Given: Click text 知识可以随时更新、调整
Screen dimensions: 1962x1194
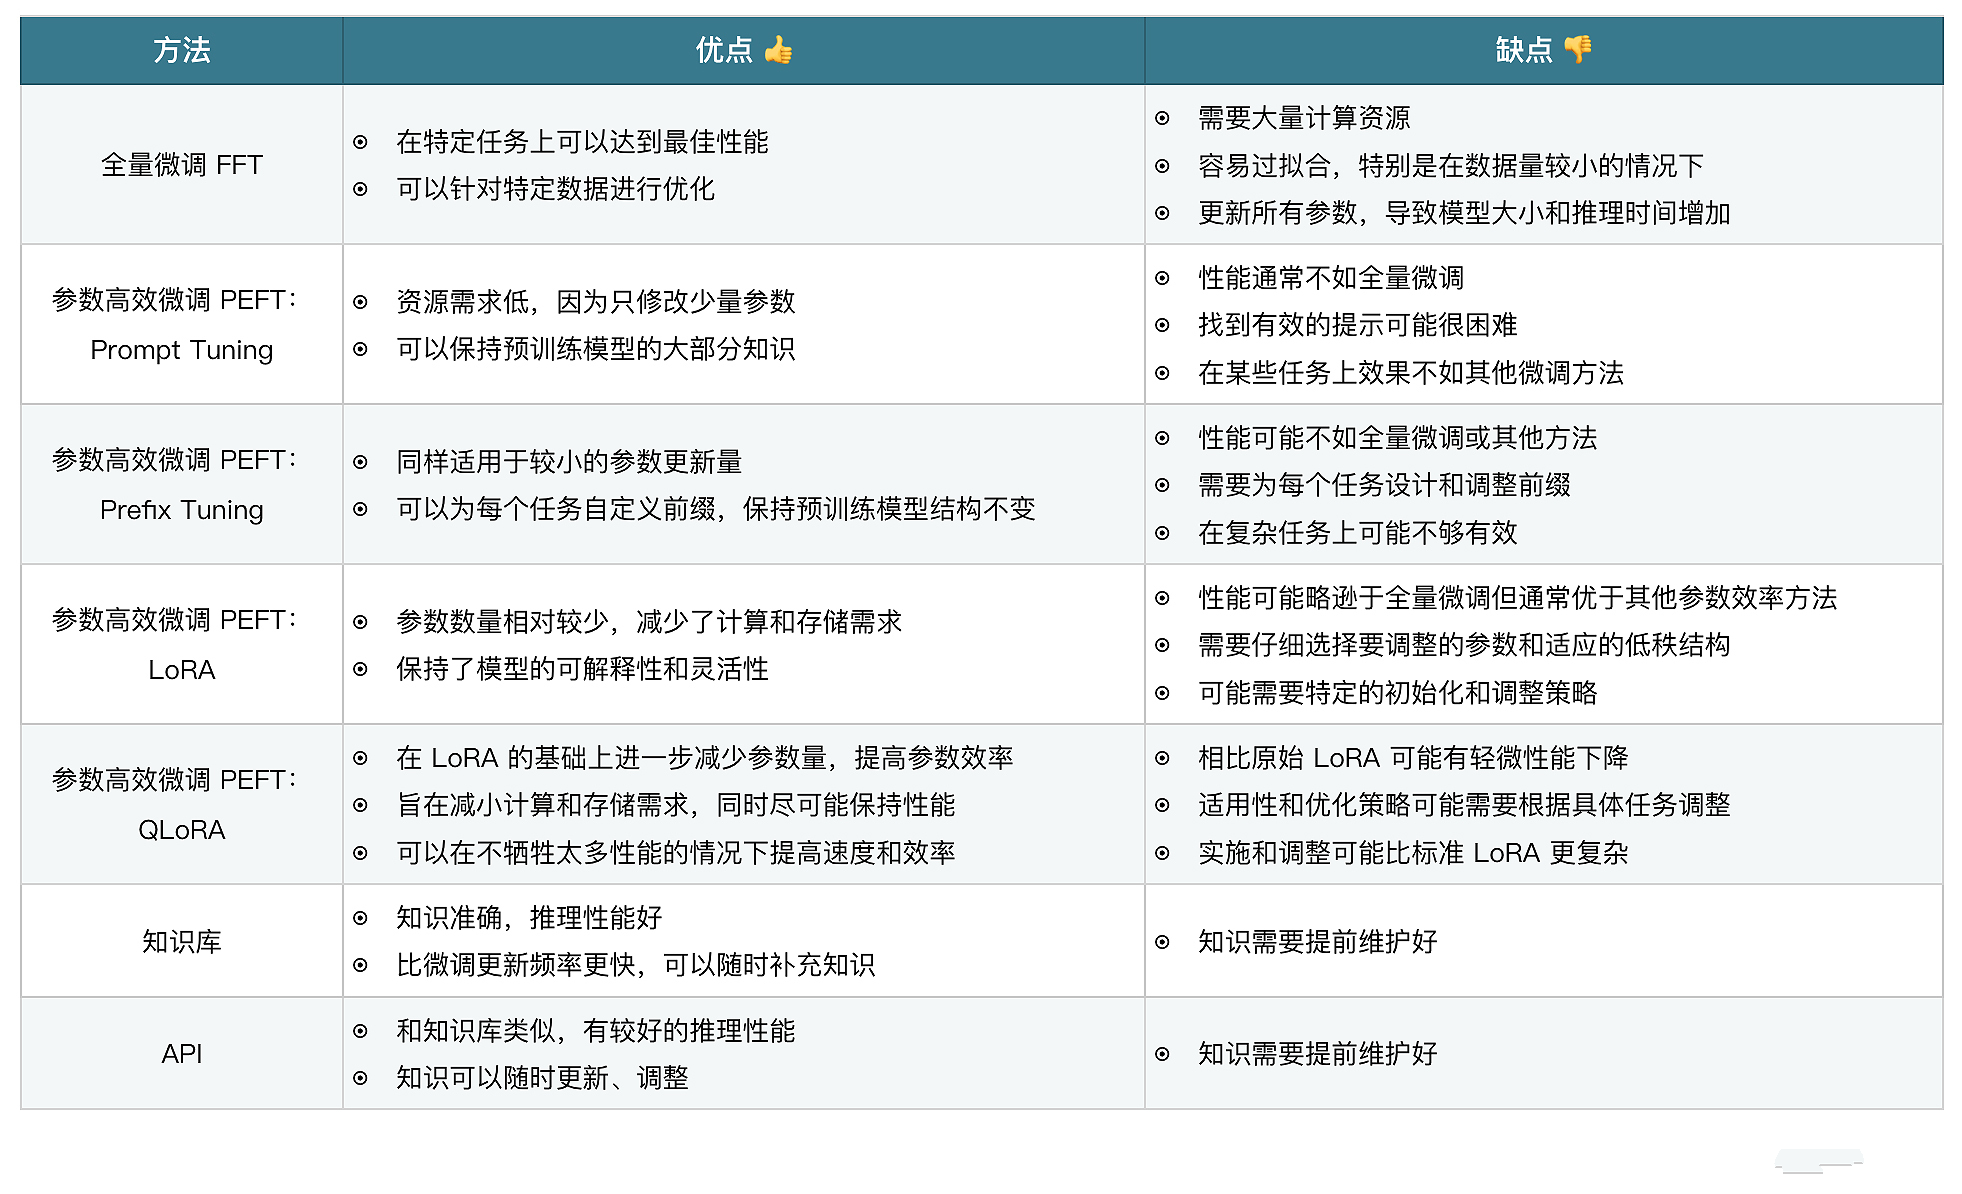Looking at the screenshot, I should point(542,1078).
